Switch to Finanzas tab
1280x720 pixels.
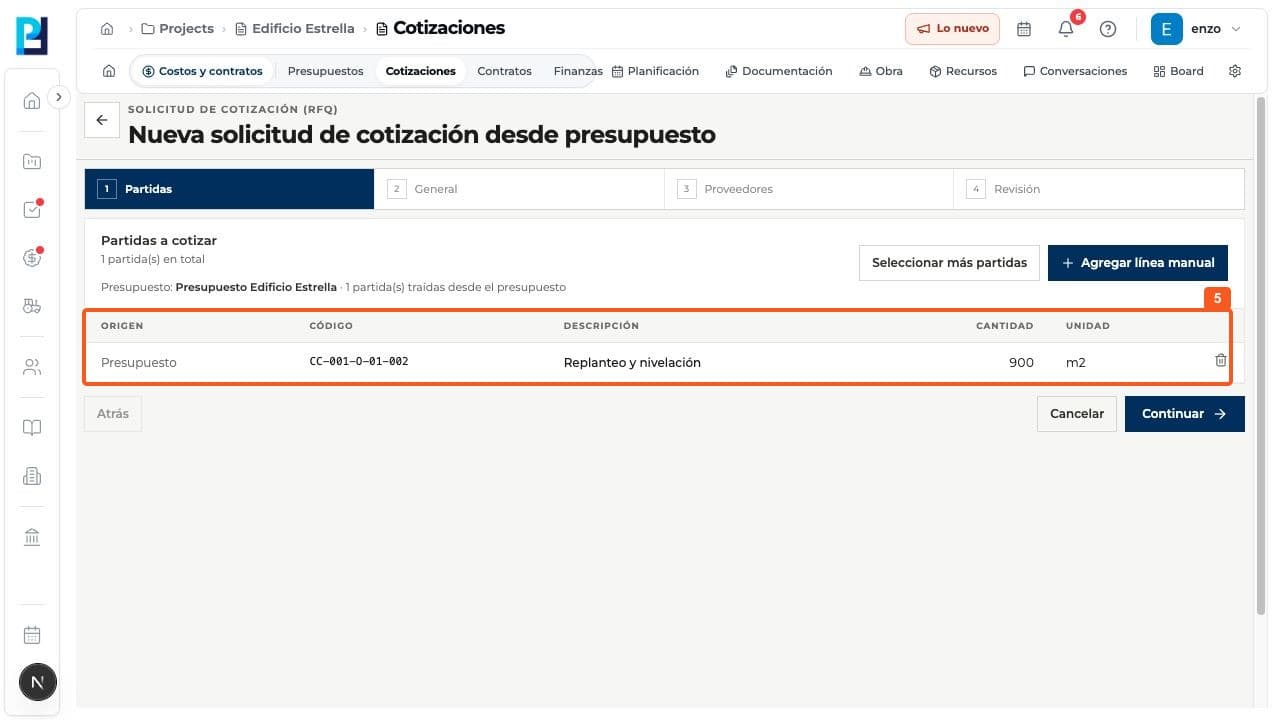pos(577,71)
